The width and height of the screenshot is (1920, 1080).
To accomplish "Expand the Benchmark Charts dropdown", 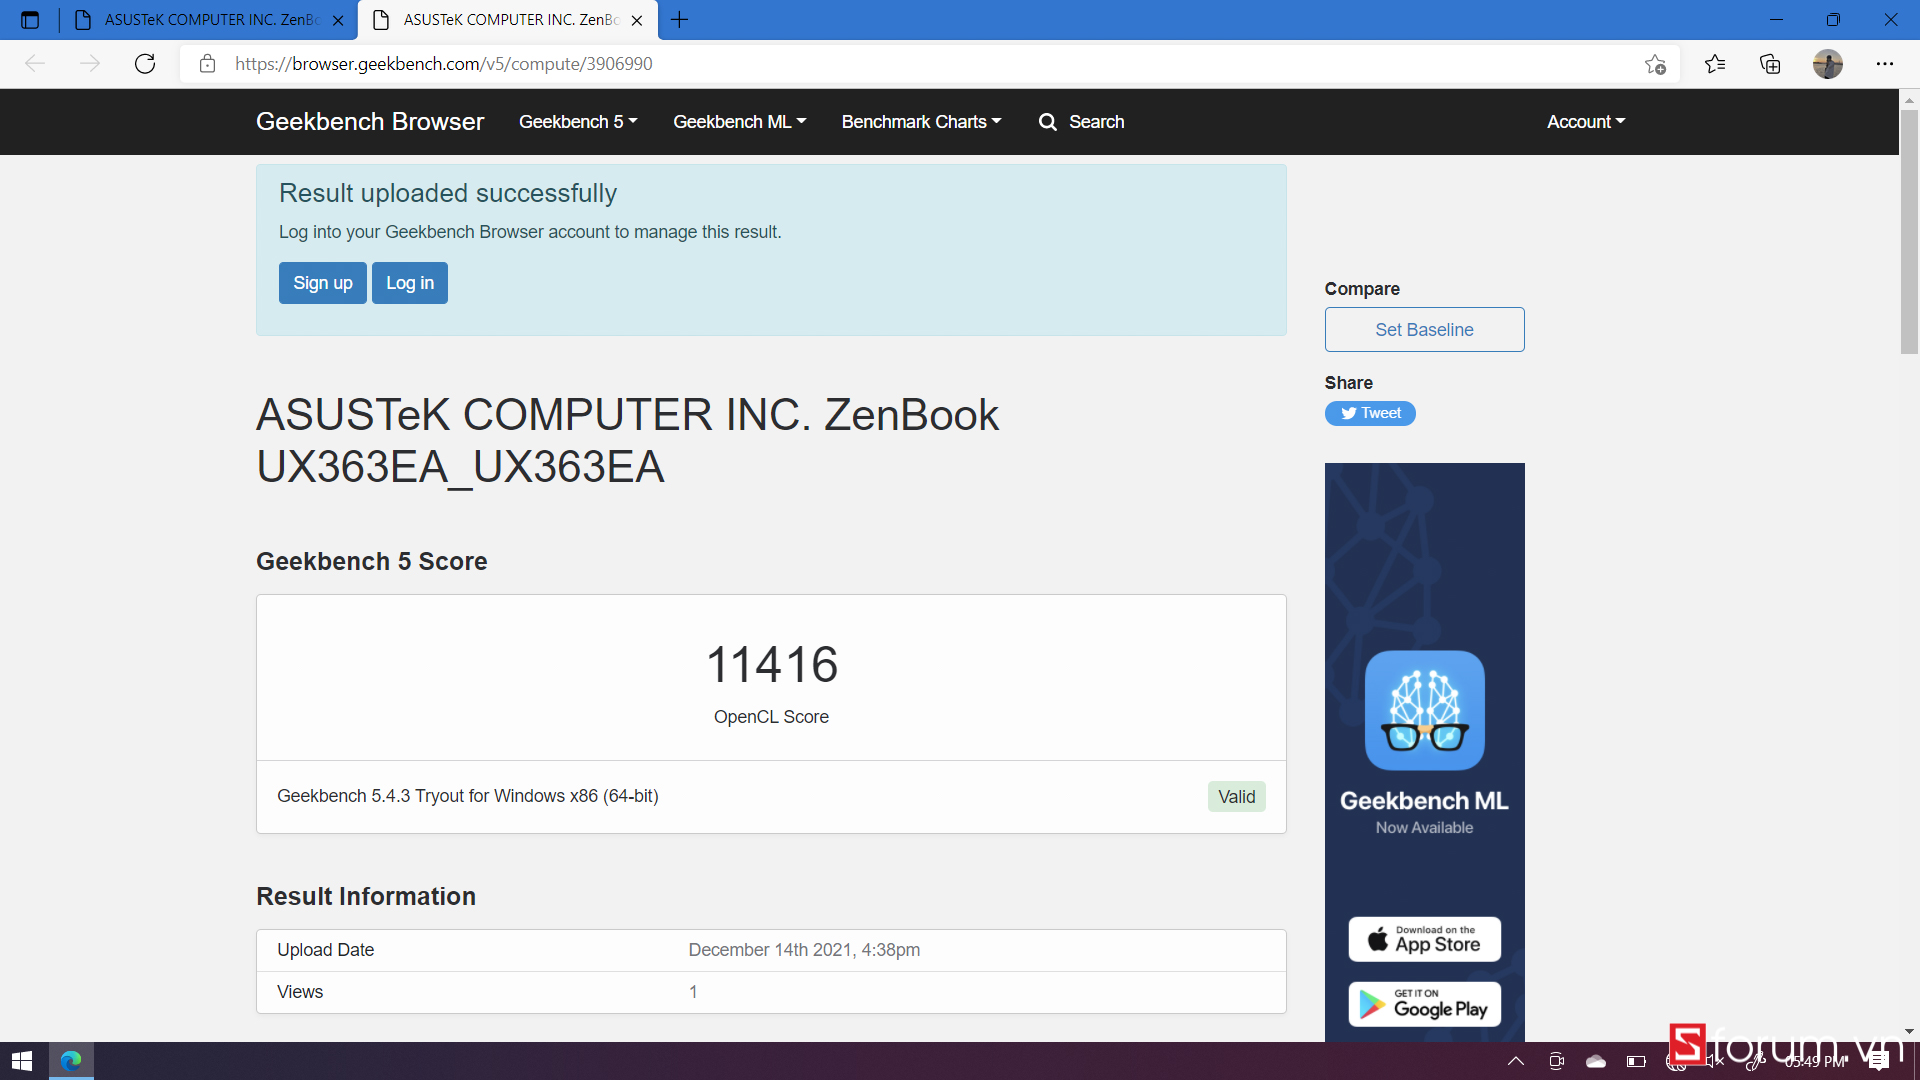I will point(921,121).
